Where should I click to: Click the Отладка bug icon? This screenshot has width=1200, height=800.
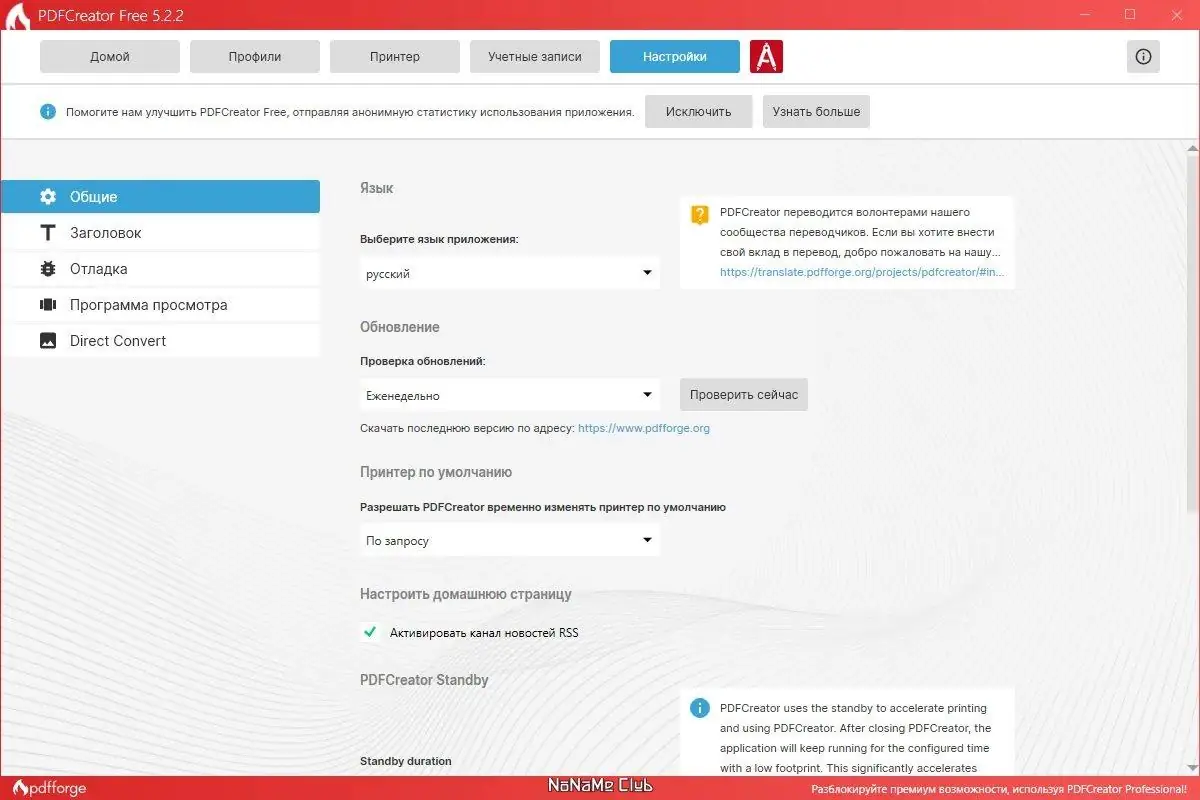[x=48, y=268]
